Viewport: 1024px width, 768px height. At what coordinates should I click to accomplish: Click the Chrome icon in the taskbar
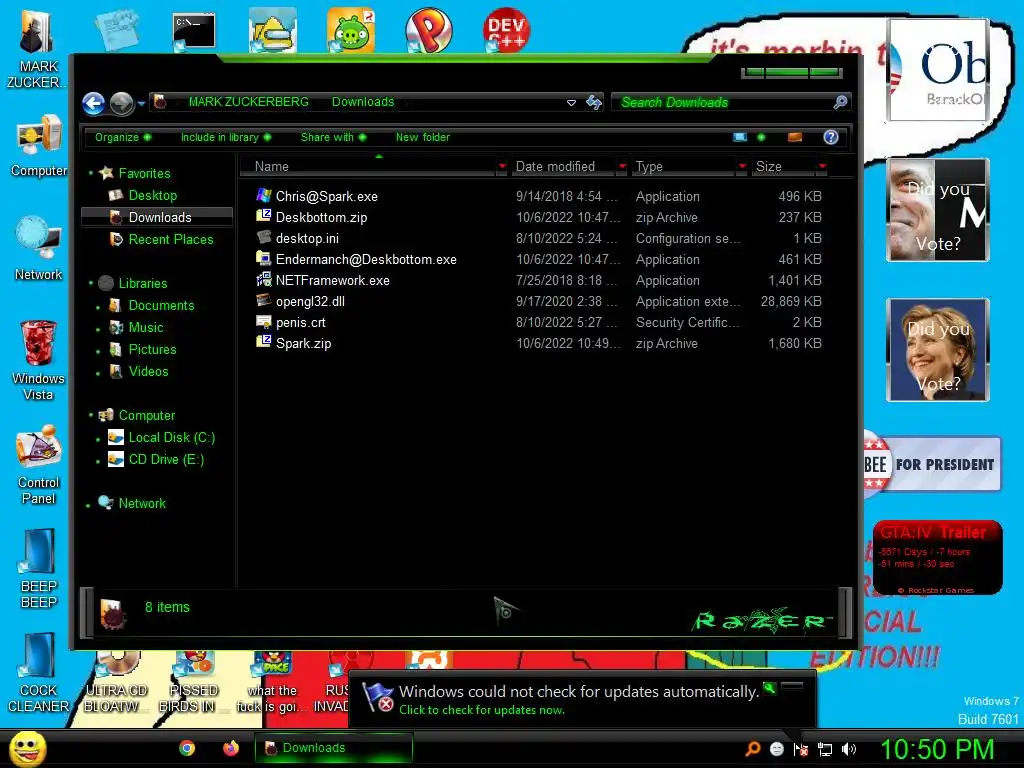(x=187, y=748)
